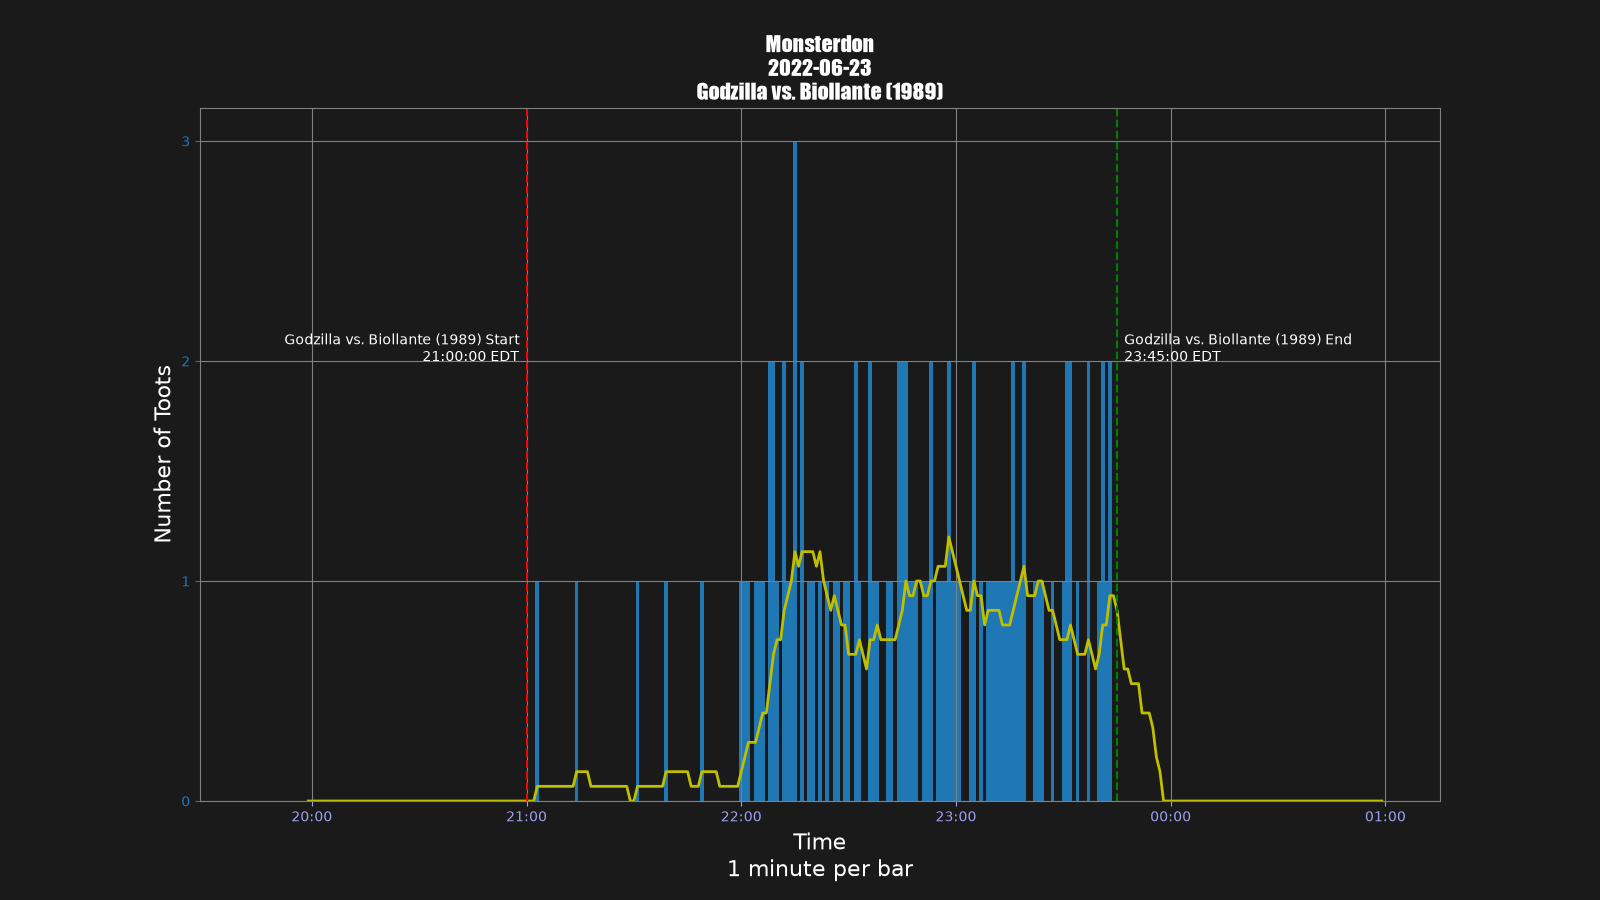Viewport: 1600px width, 900px height.
Task: Click the "20:00" x-axis tick label
Action: 312,817
